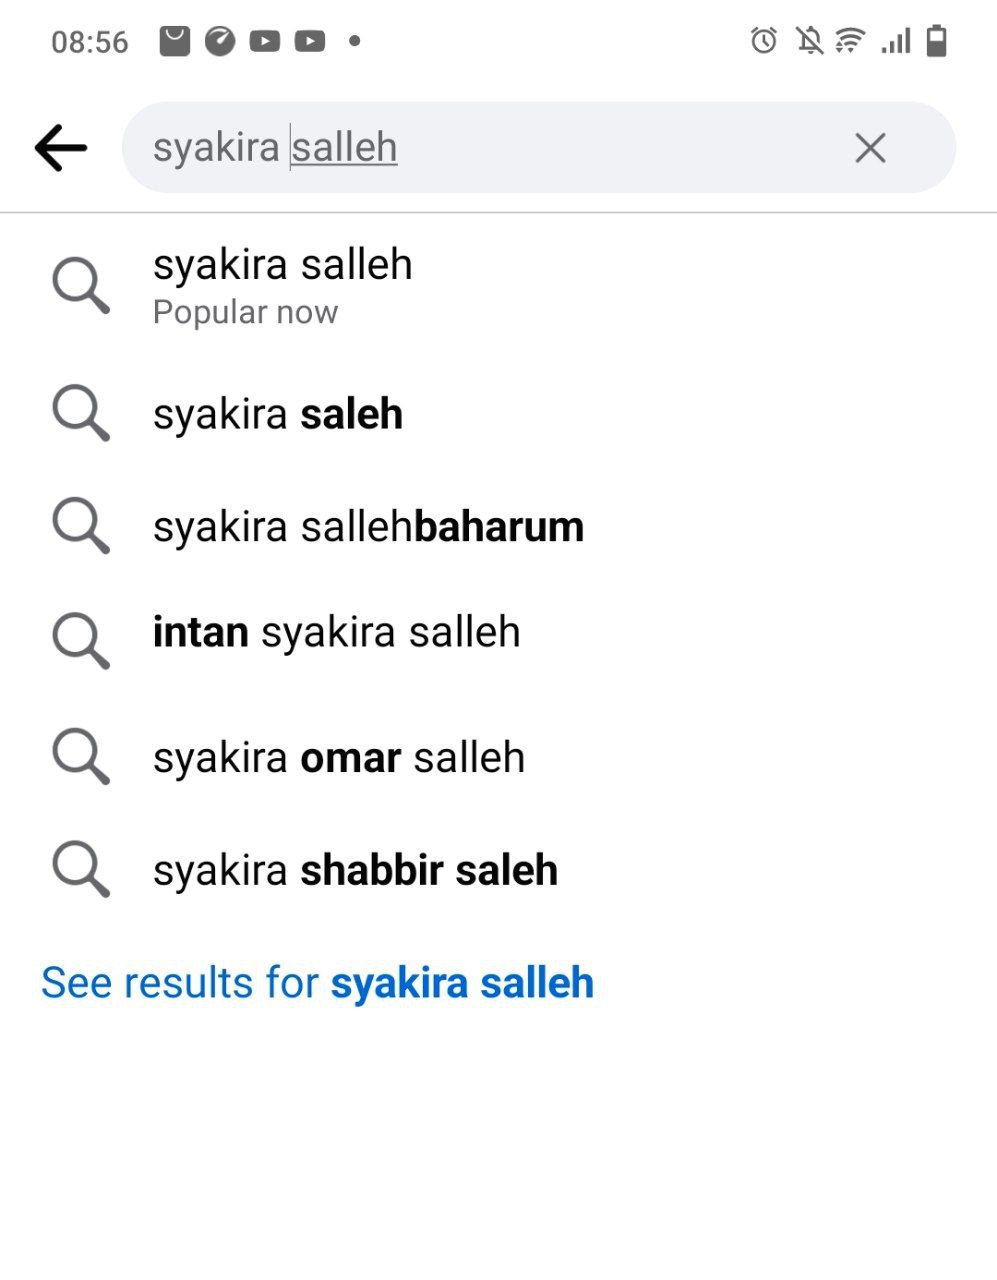Tap search icon beside 'syakira saleh'
The image size is (997, 1280).
pyautogui.click(x=80, y=414)
